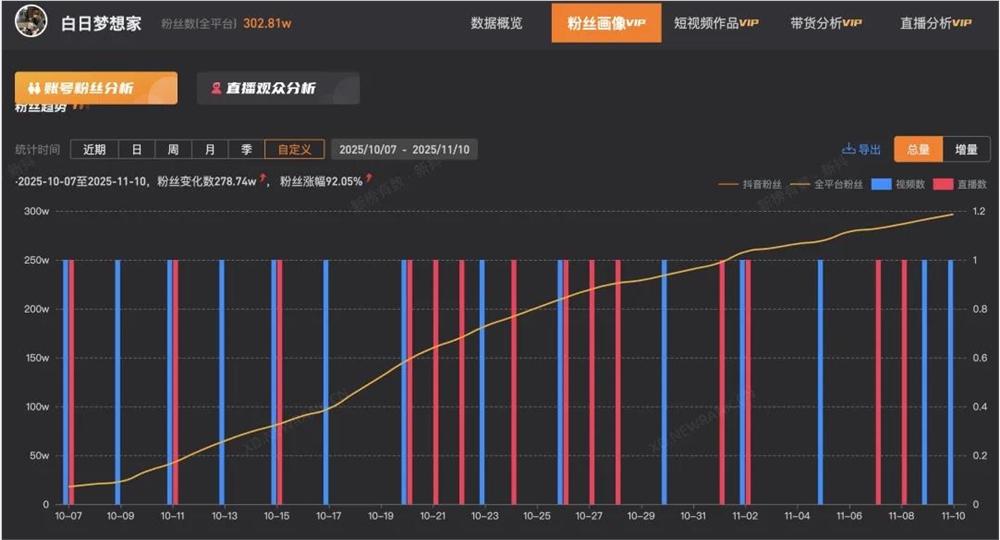The image size is (1000, 540).
Task: Click the blue video bar at 11-10
Action: click(950, 382)
